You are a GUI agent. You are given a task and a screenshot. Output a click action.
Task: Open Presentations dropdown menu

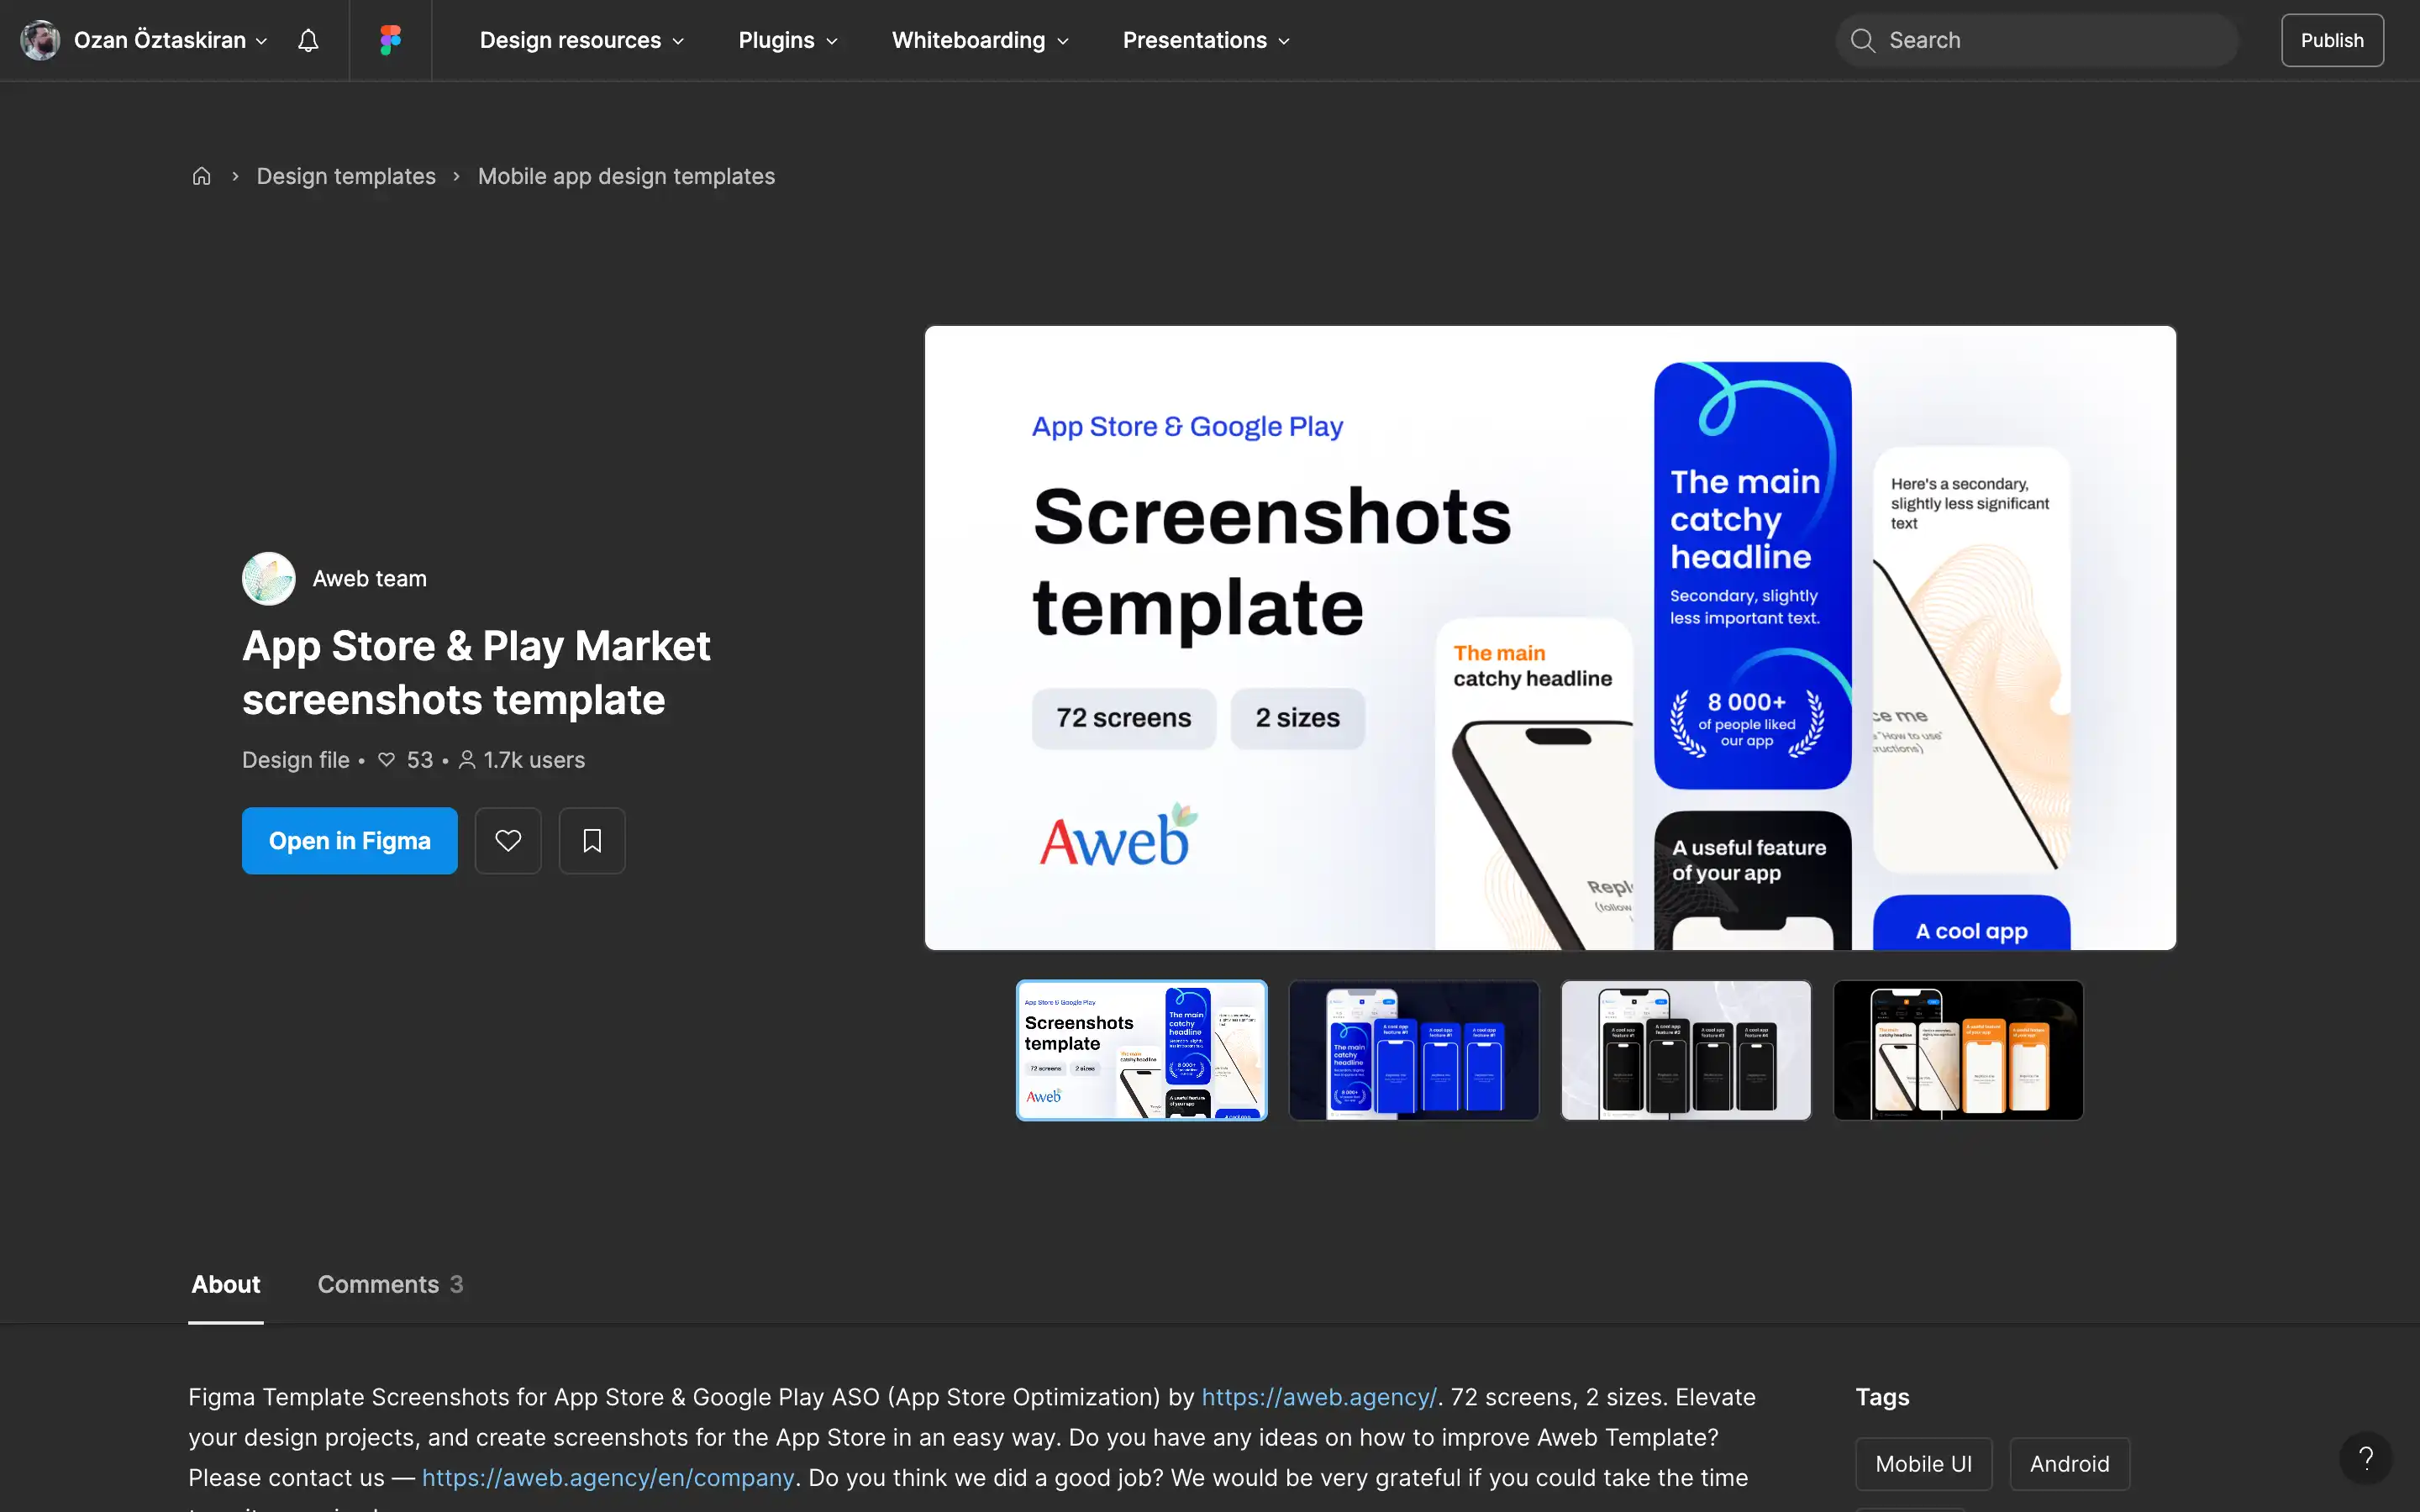click(1206, 40)
